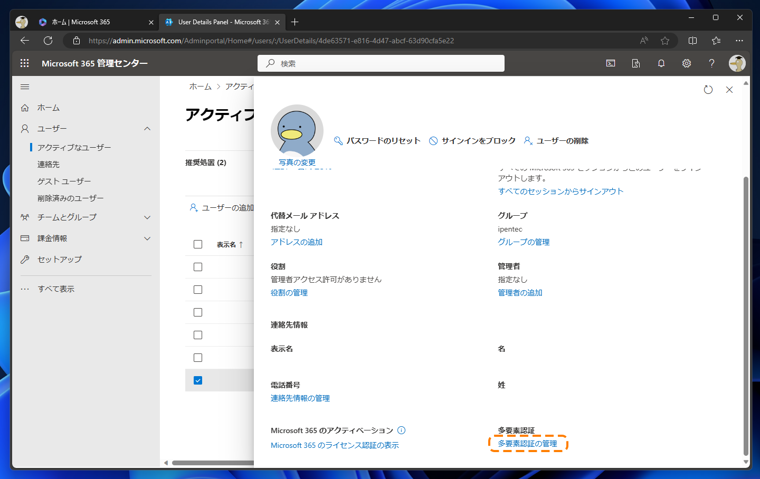
Task: Click 連絡先情報の管理 link
Action: point(300,398)
